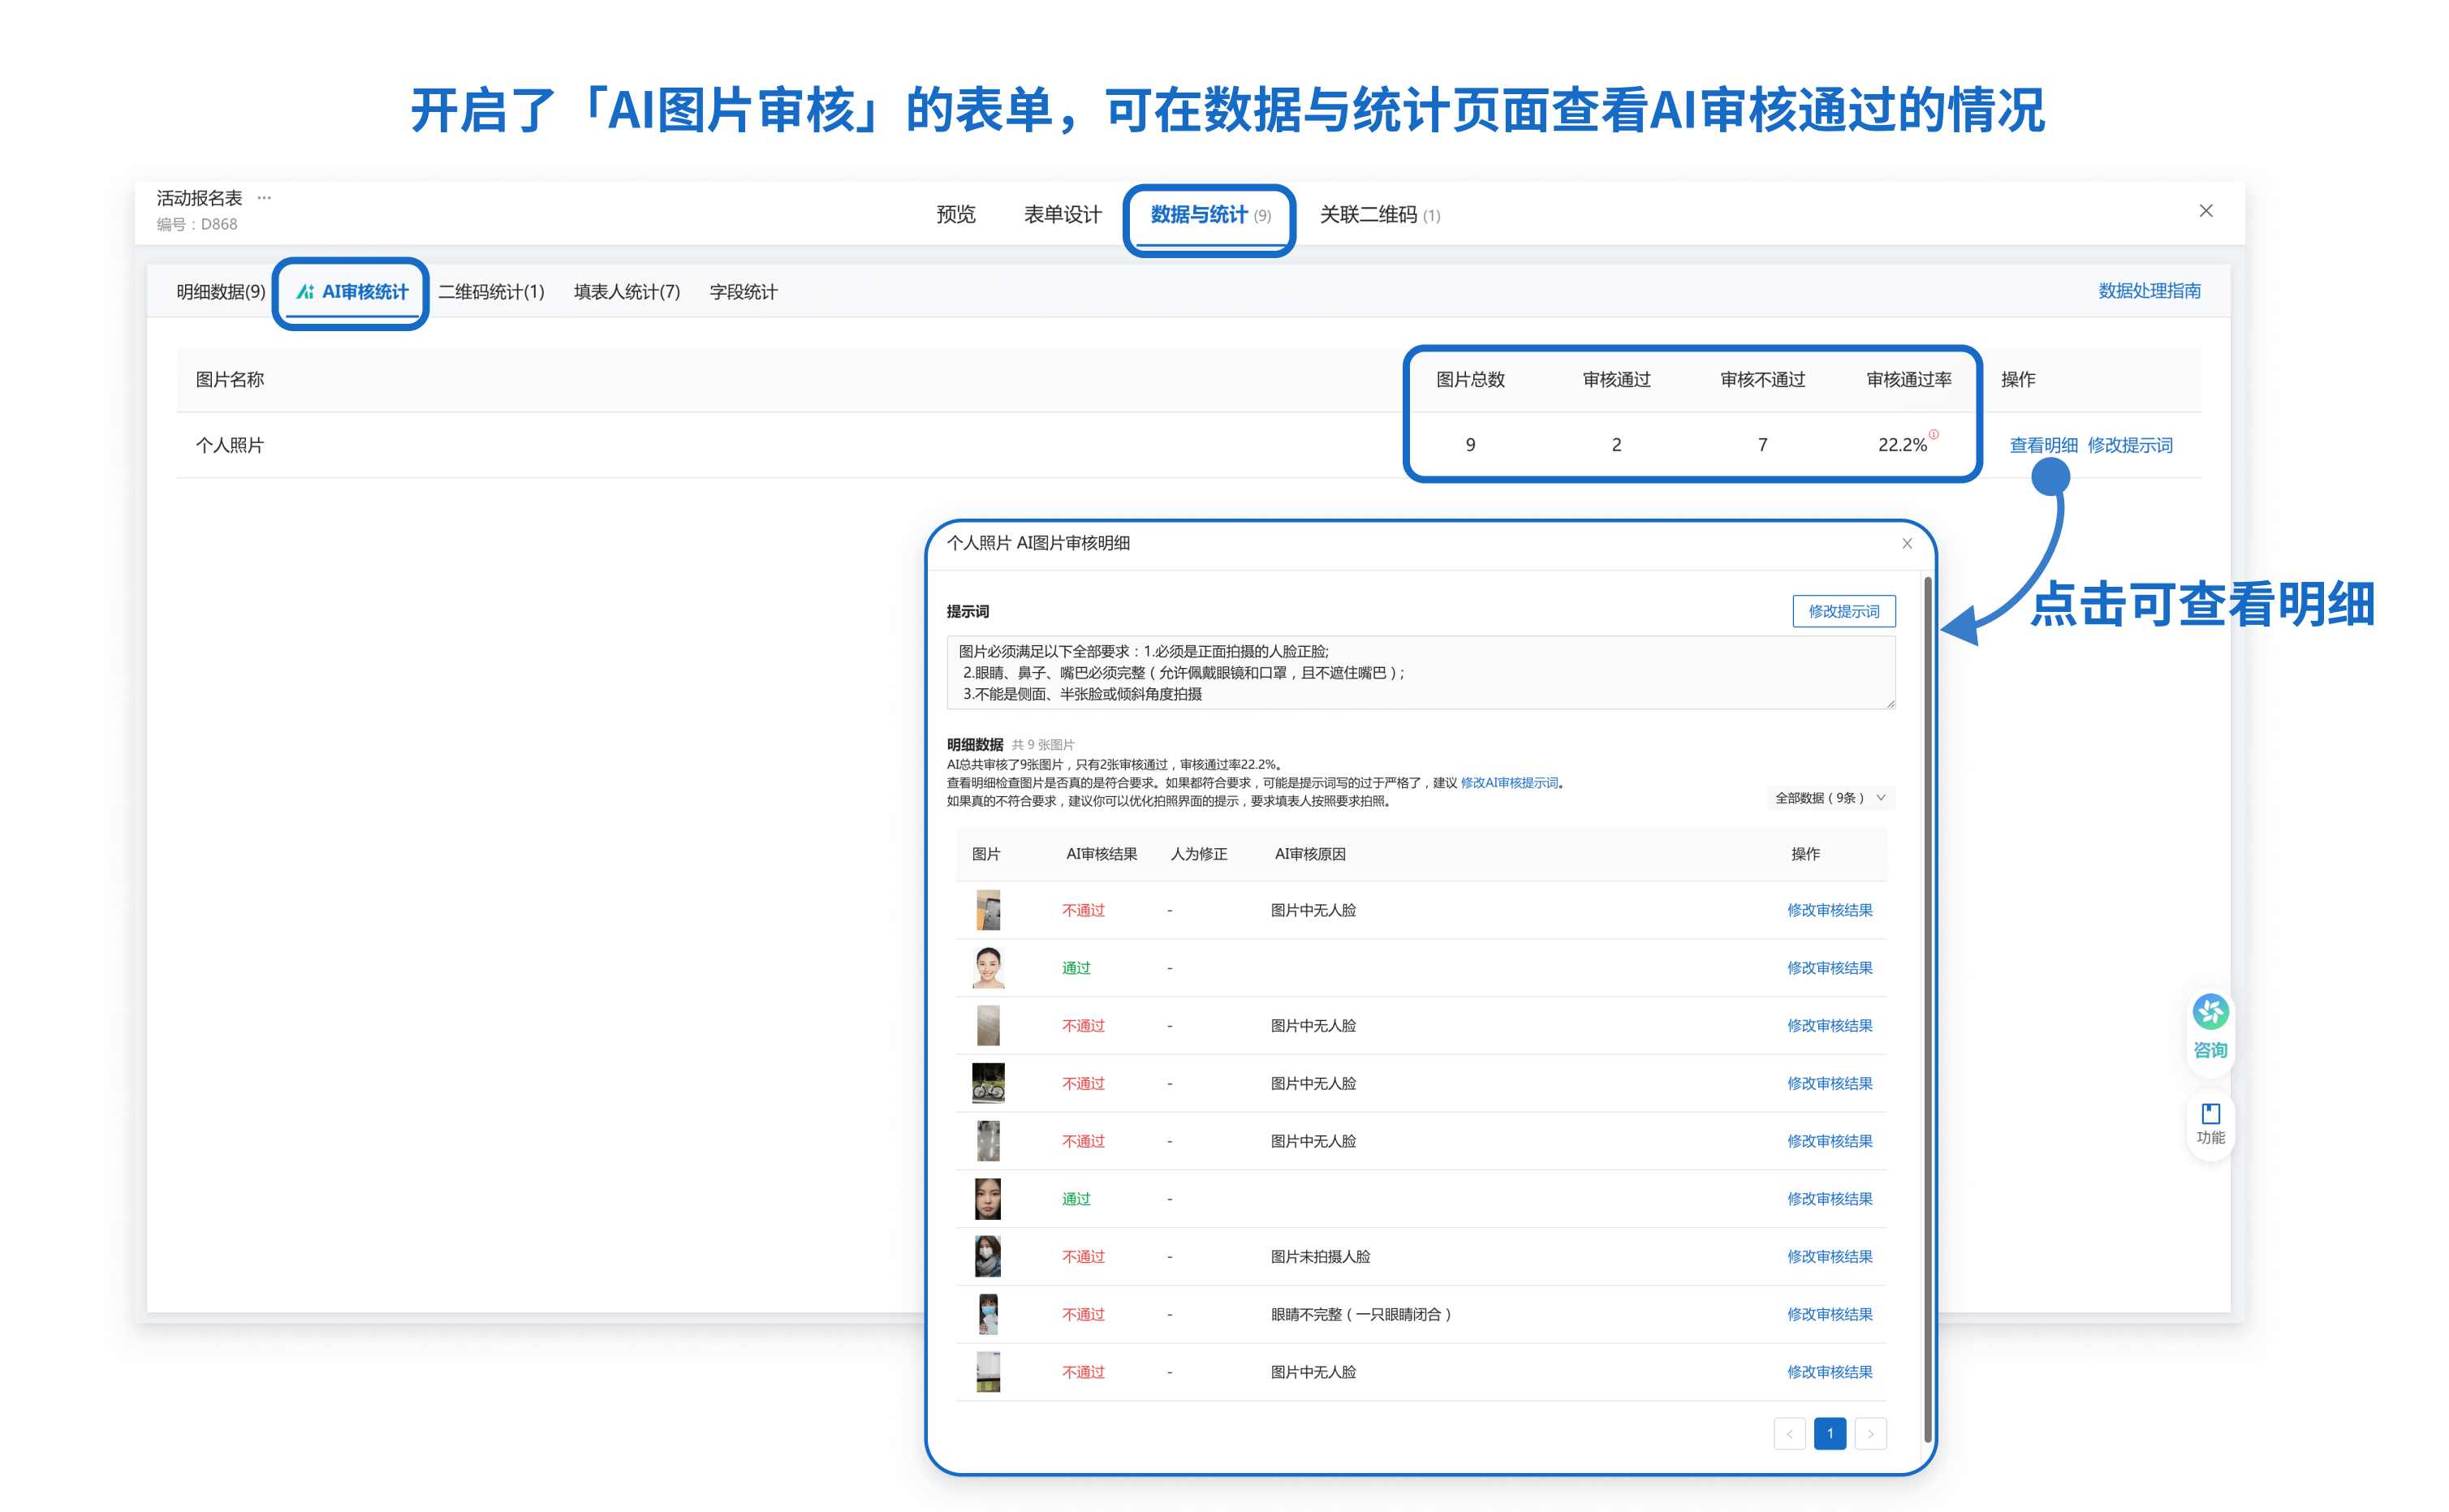Click the next page arrow in pagination
The image size is (2449, 1512).
click(1870, 1433)
